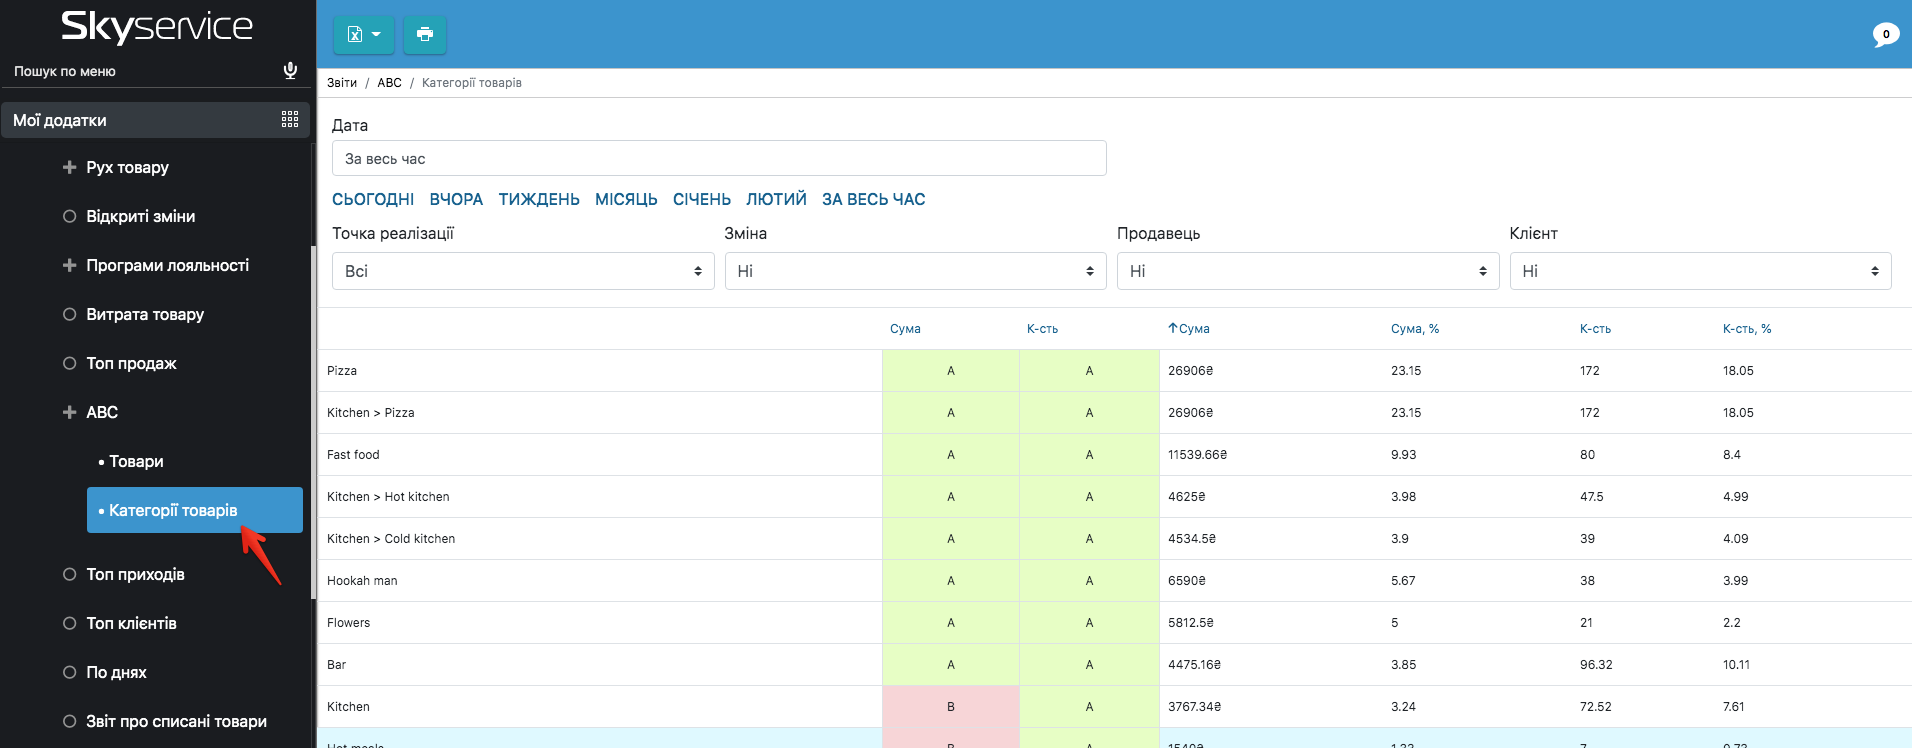Open the Продавець dropdown
This screenshot has width=1912, height=748.
pos(1307,271)
